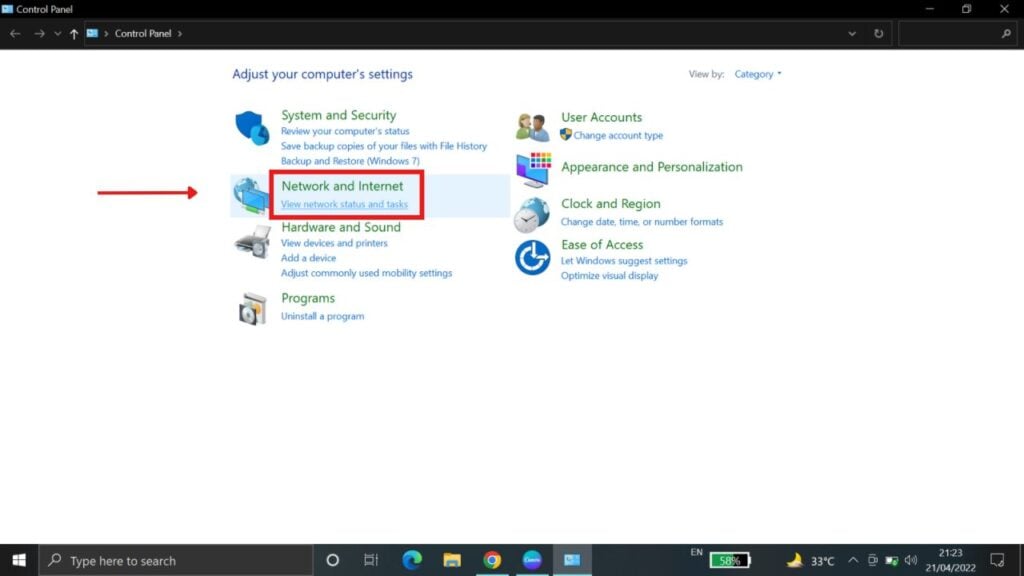
Task: Click the display tray icon beside the chevron
Action: point(872,560)
